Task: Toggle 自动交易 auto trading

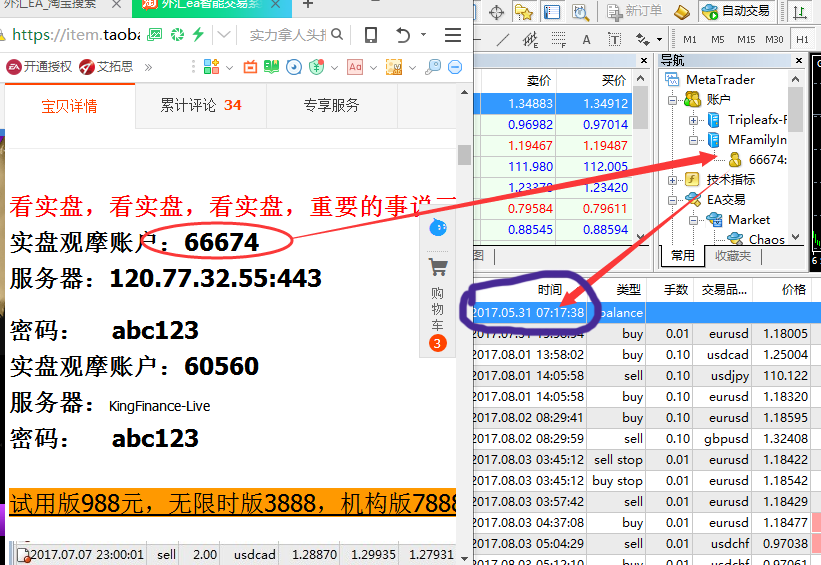Action: (736, 12)
